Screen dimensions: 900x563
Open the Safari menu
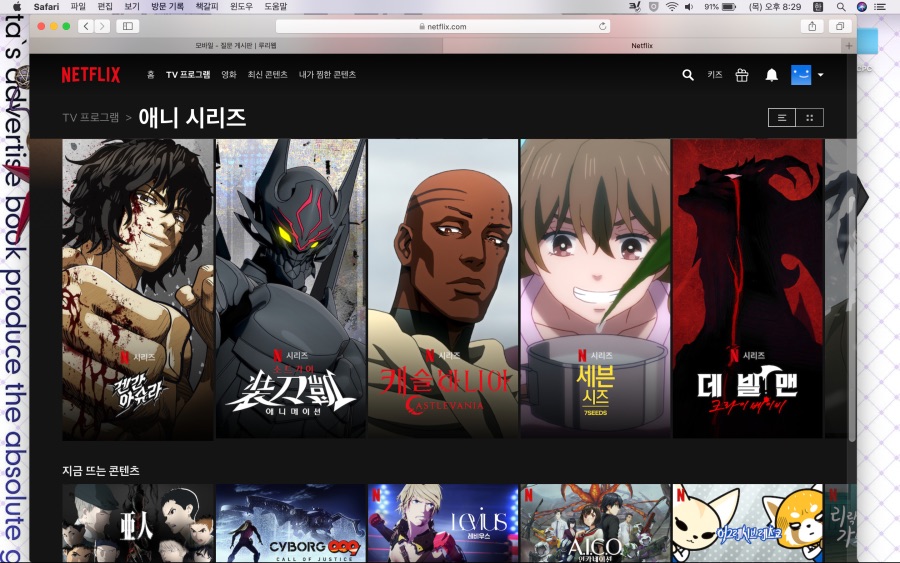pyautogui.click(x=46, y=6)
